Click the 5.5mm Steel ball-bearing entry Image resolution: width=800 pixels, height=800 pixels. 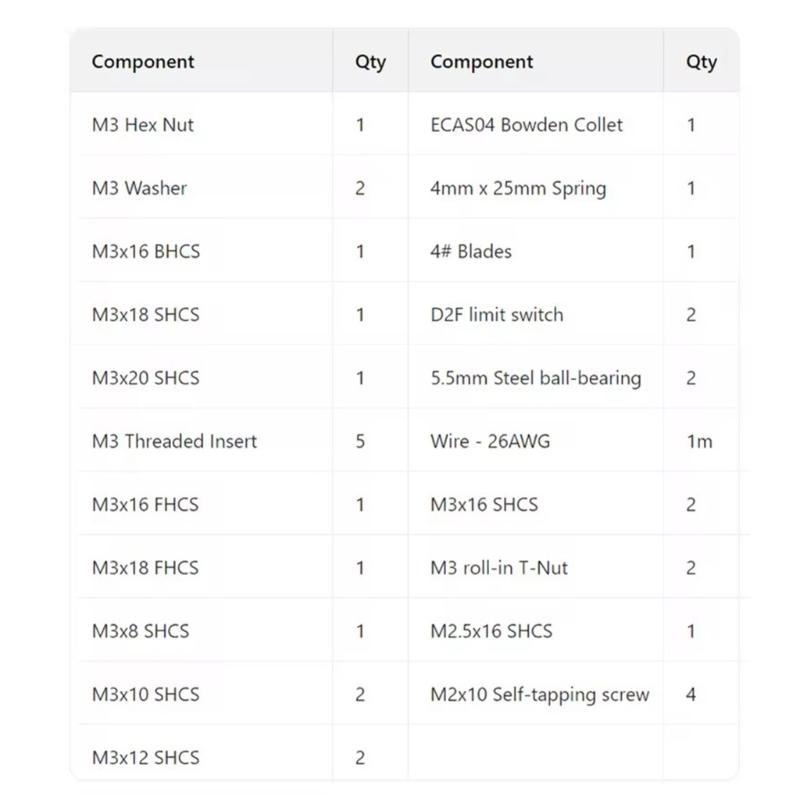click(536, 378)
